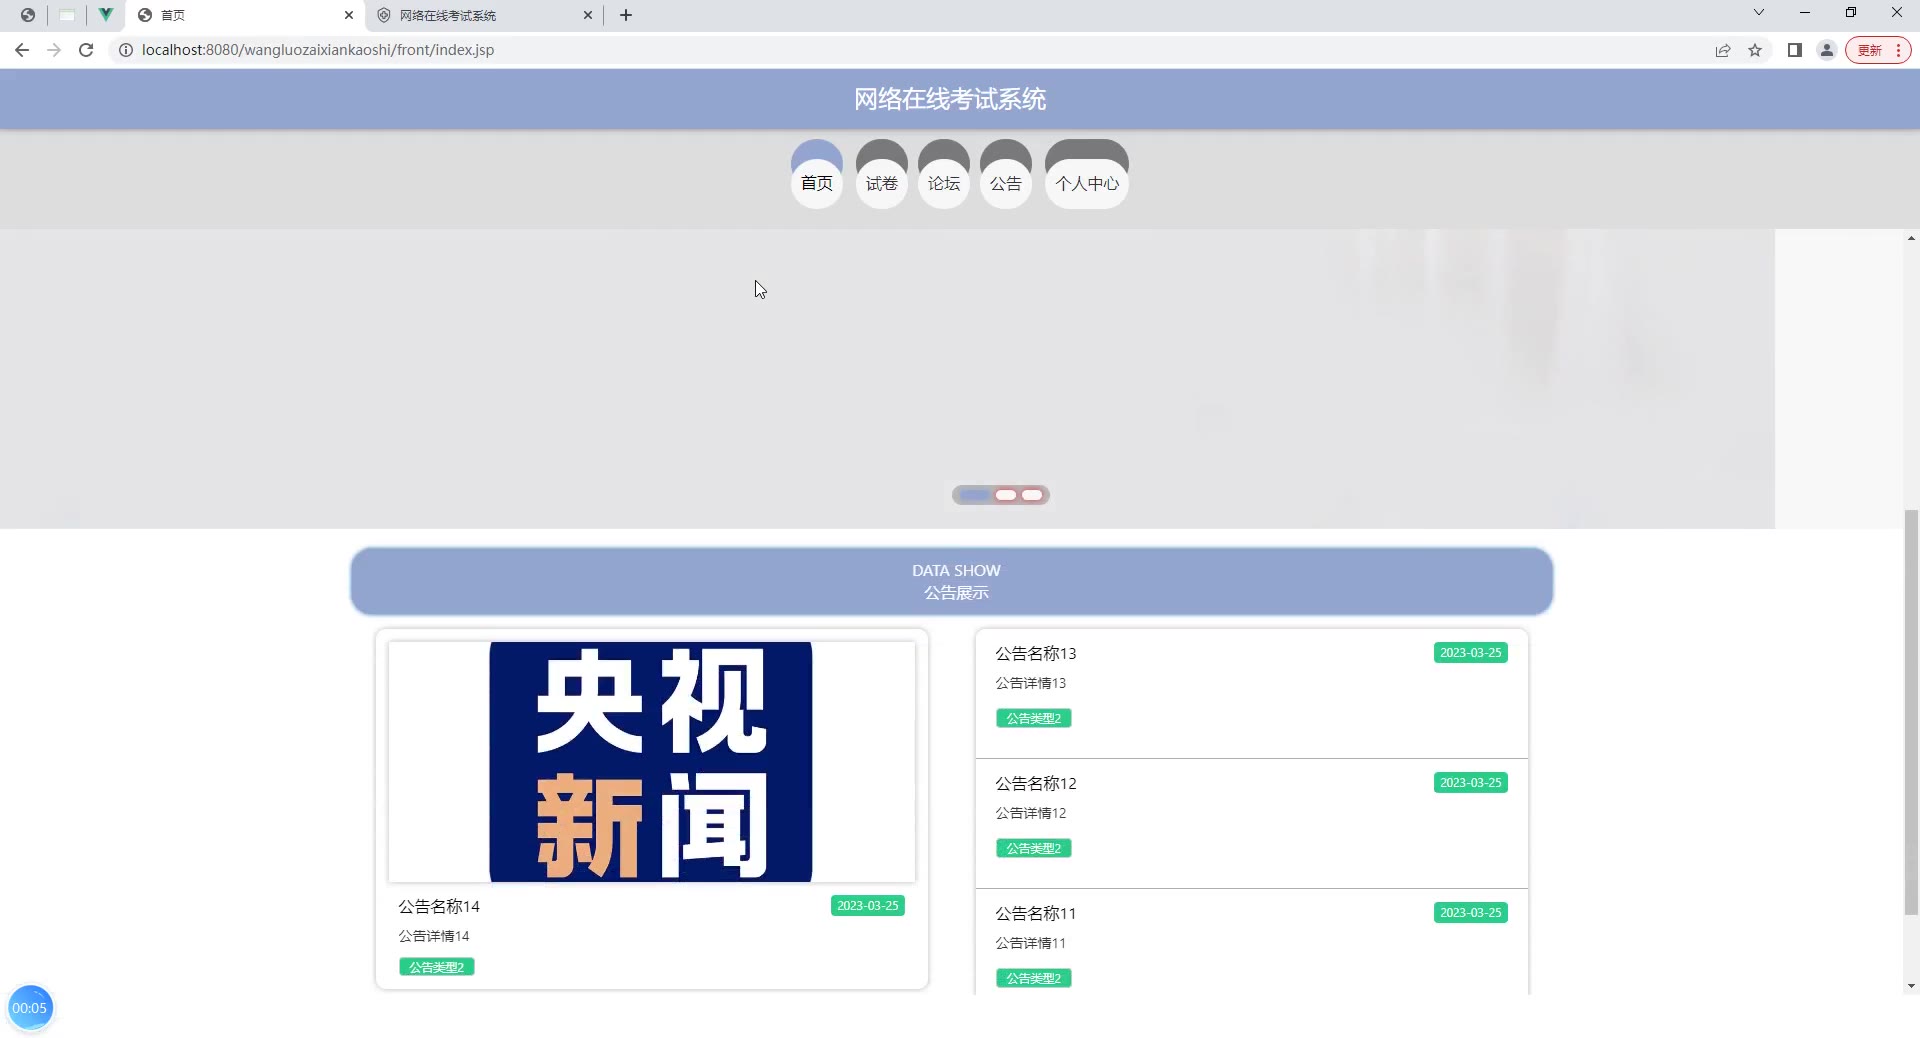
Task: Open the 公告名称11 announcement
Action: tap(1036, 913)
